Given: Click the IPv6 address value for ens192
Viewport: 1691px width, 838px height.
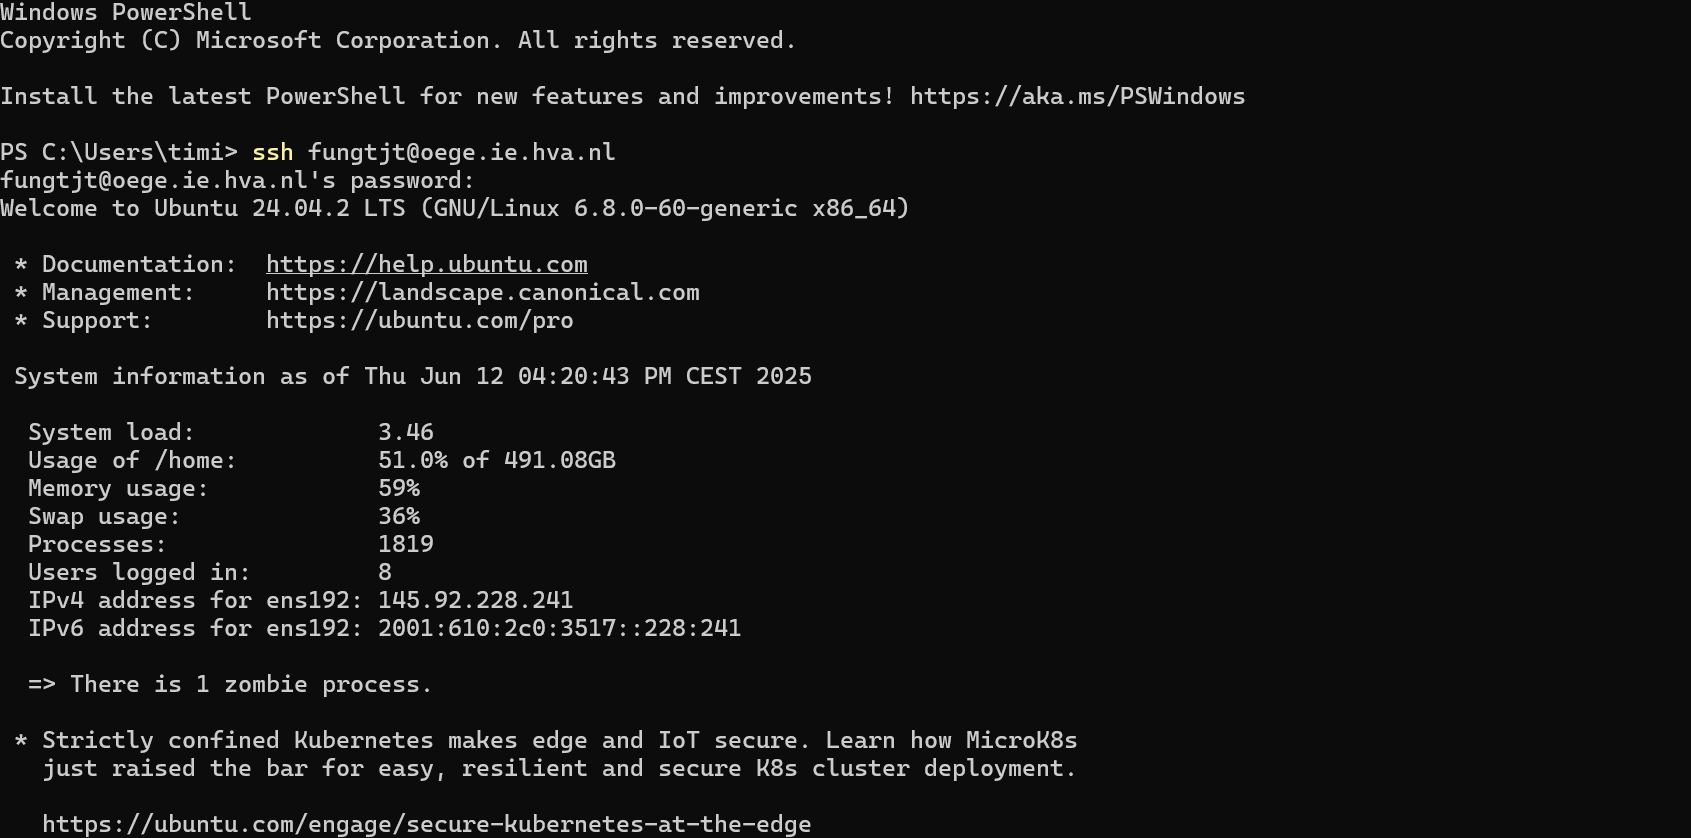Looking at the screenshot, I should coord(559,629).
